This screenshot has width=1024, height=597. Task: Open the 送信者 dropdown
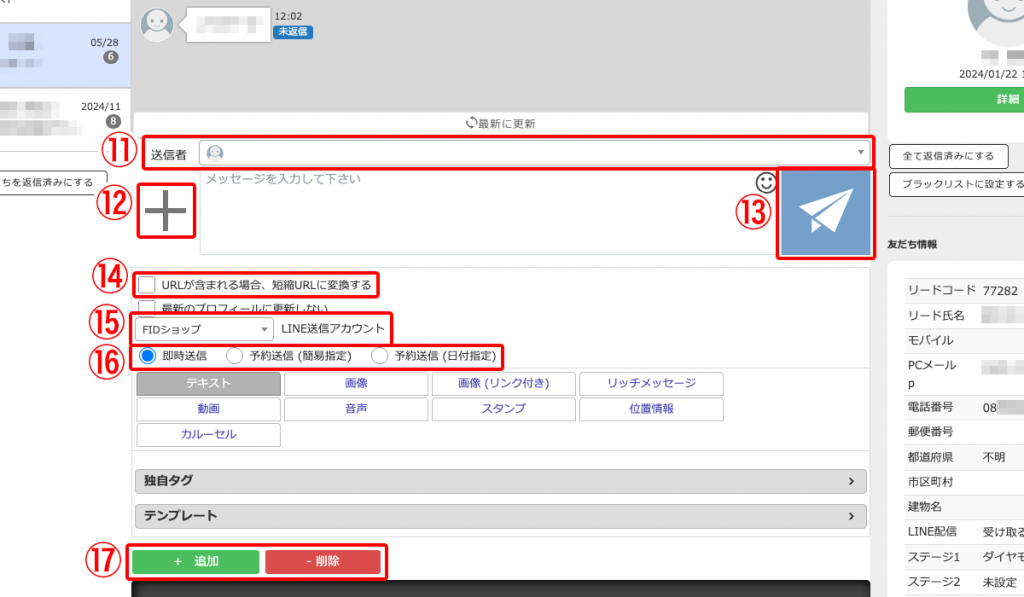(x=535, y=152)
